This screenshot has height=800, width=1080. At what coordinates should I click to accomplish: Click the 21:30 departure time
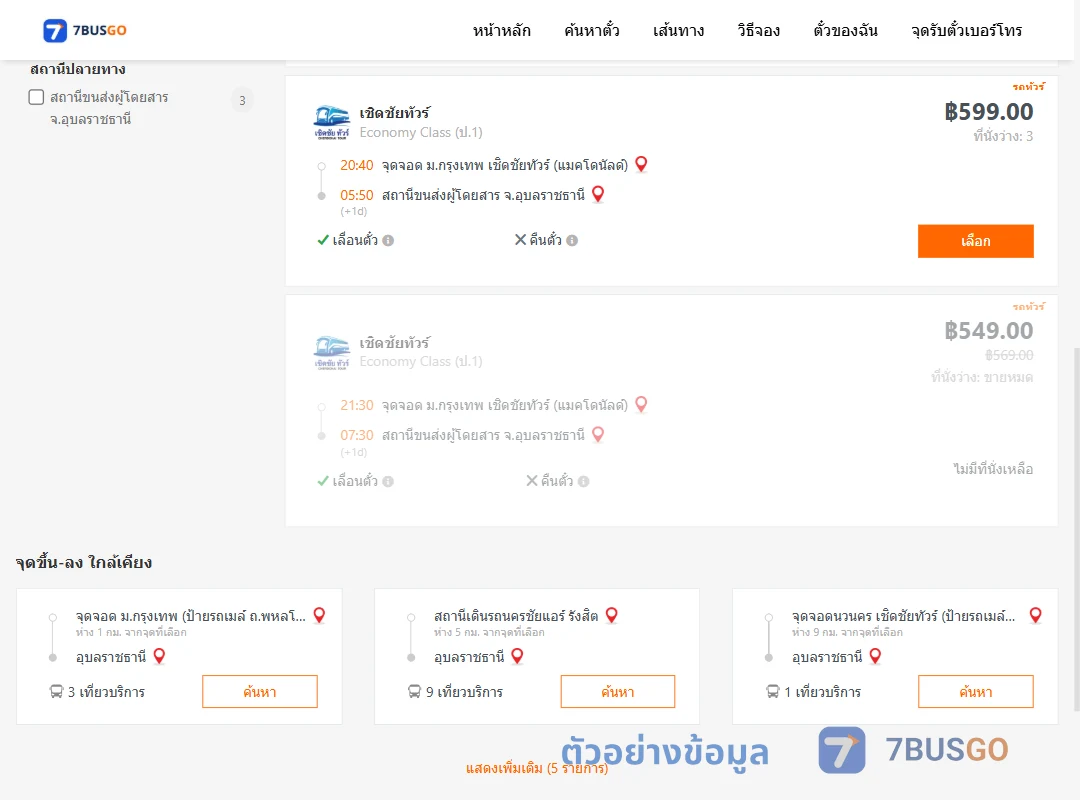357,405
